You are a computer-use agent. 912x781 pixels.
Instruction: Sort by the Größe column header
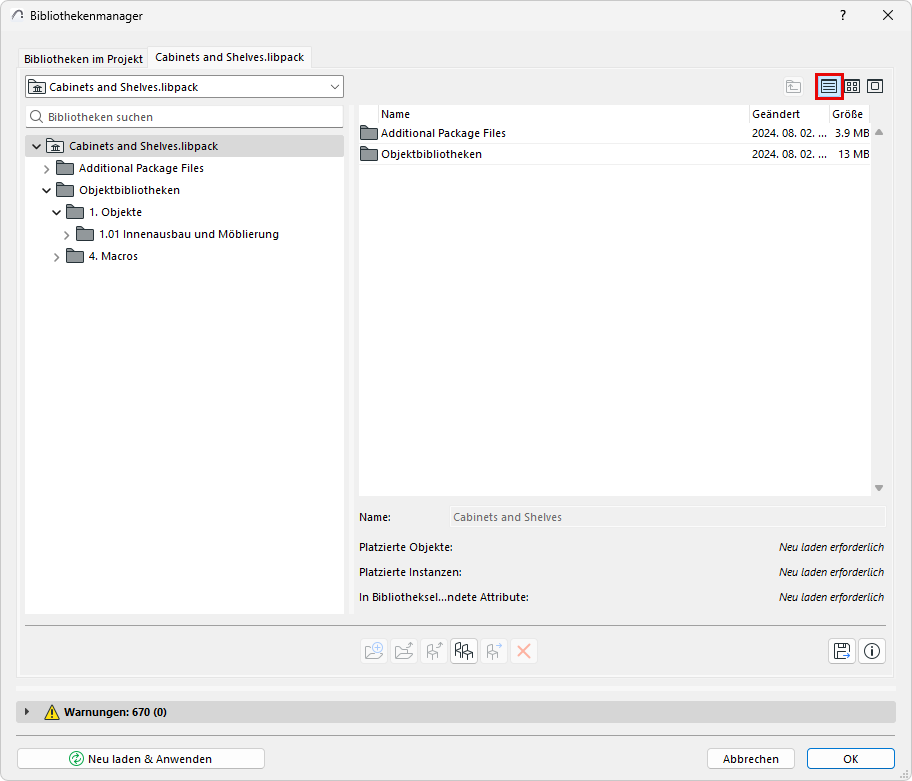(x=849, y=114)
